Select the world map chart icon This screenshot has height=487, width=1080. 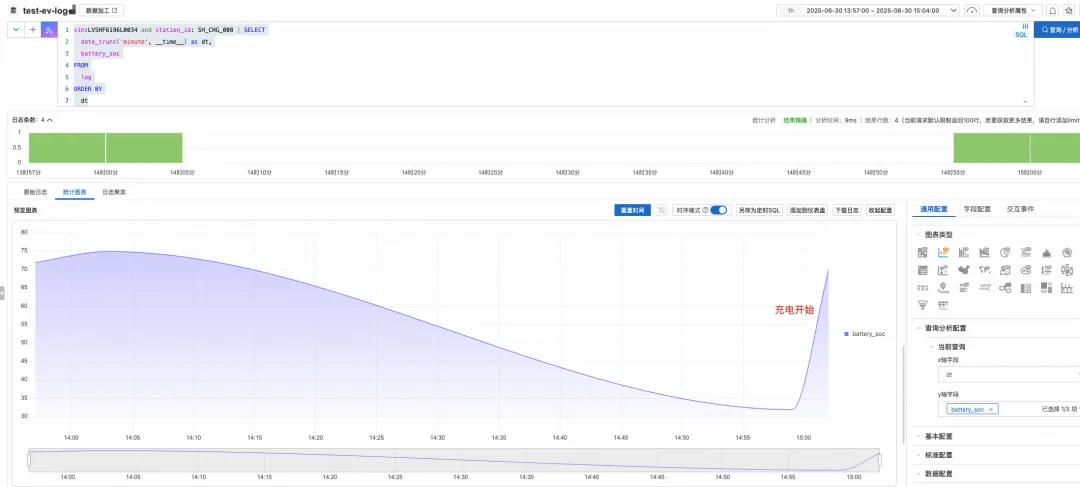click(x=984, y=270)
